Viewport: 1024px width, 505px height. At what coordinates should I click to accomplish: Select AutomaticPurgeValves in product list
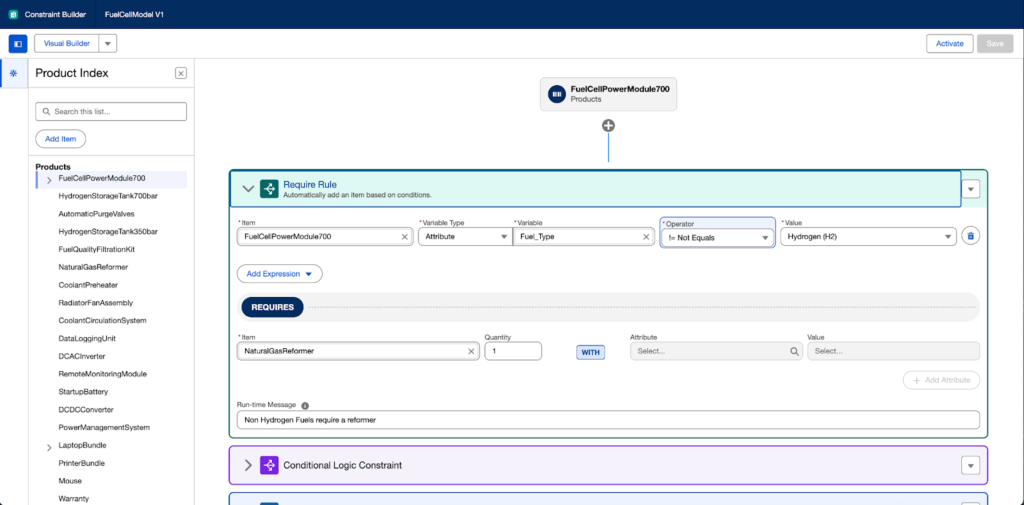pyautogui.click(x=96, y=214)
